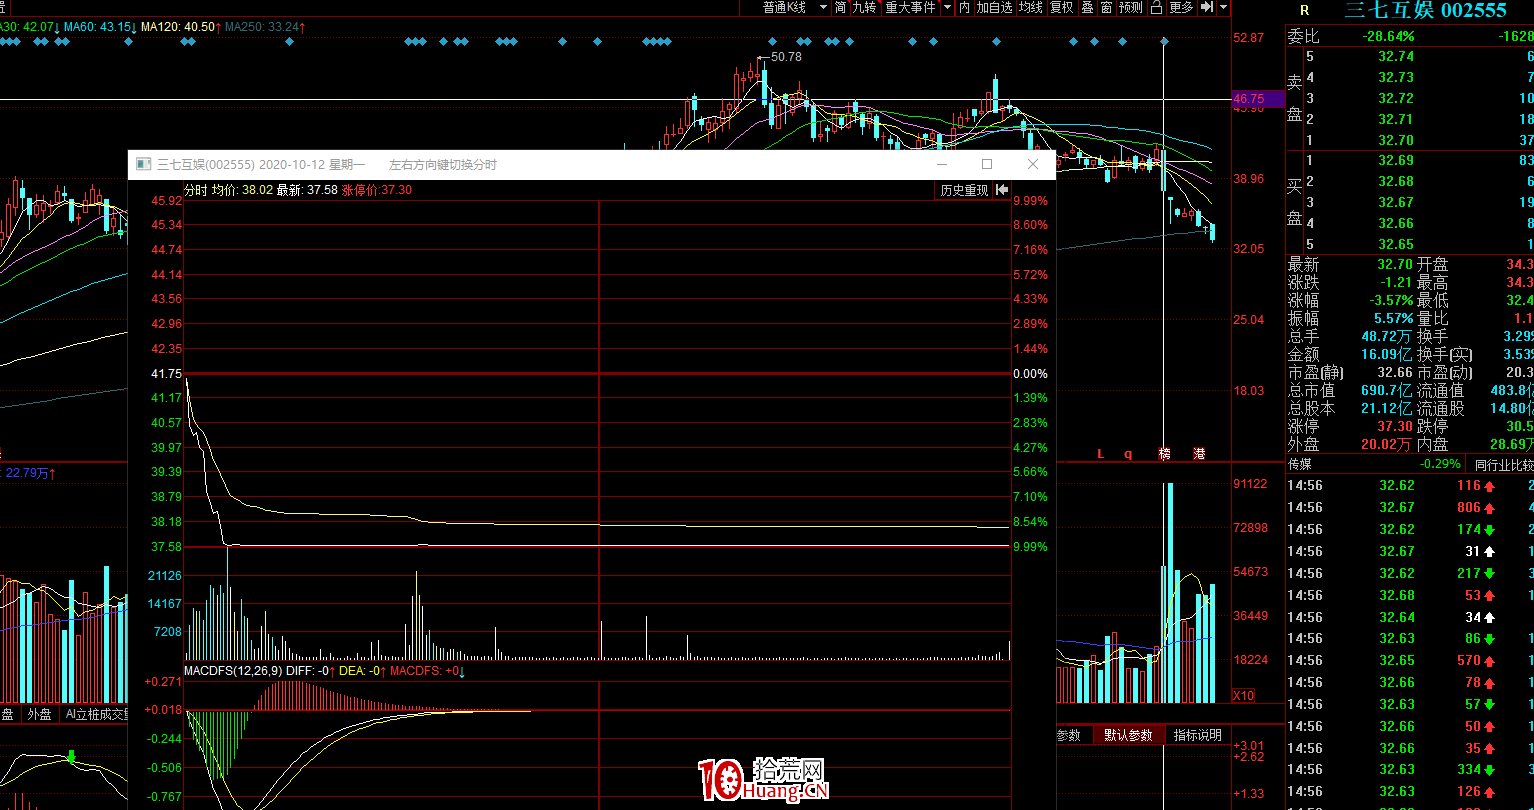Open the 更多 more options menu
This screenshot has width=1534, height=810.
click(1181, 7)
